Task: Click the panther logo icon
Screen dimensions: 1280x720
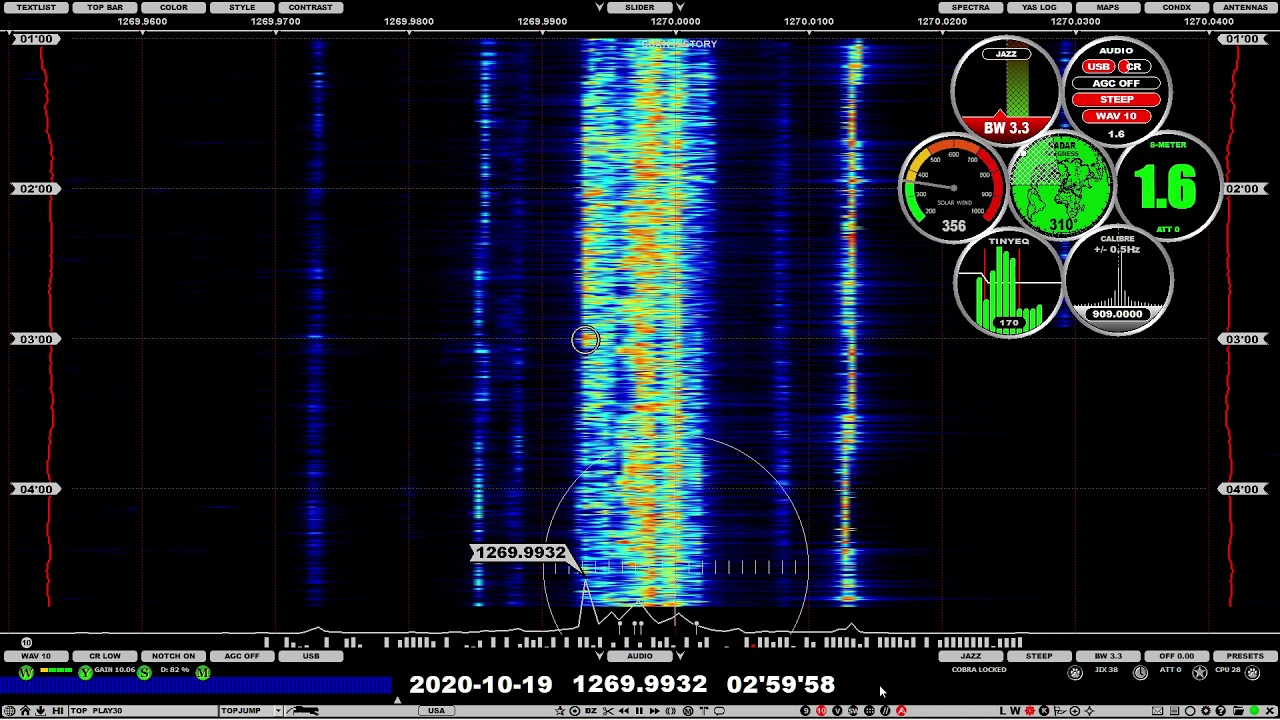Action: pos(303,711)
